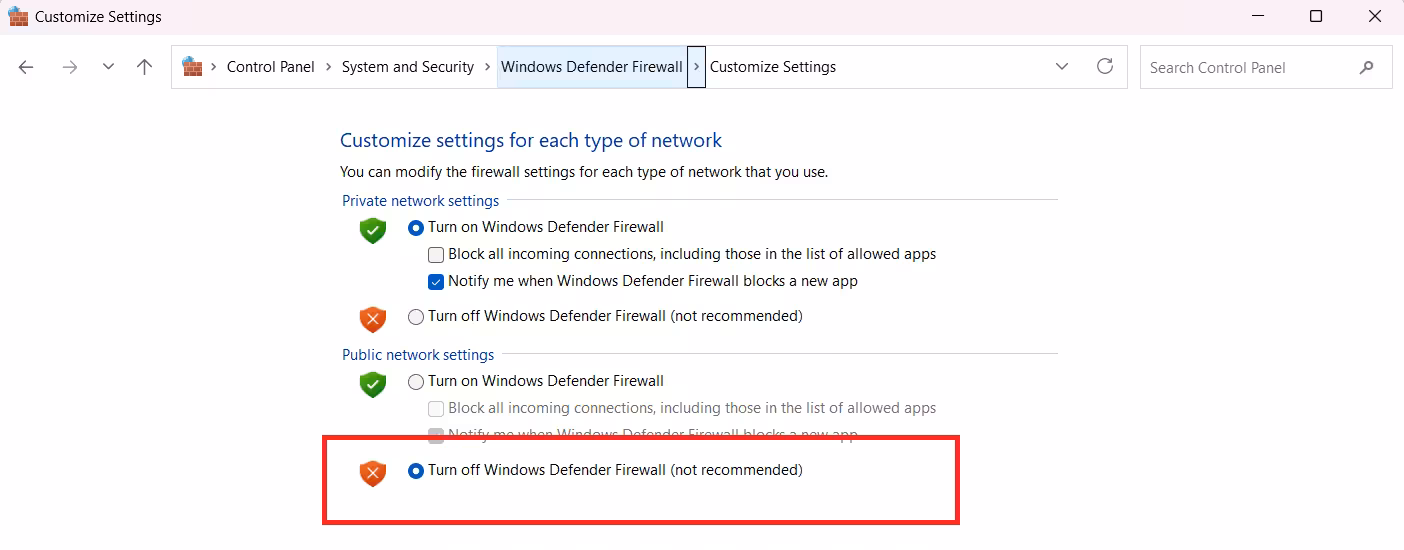Click green shield in private settings
Viewport: 1404px width, 550px height.
tap(373, 230)
